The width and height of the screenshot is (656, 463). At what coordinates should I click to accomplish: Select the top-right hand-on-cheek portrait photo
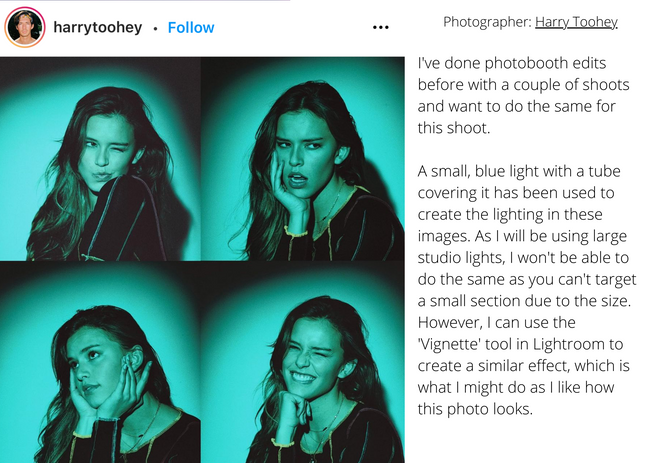coord(303,159)
